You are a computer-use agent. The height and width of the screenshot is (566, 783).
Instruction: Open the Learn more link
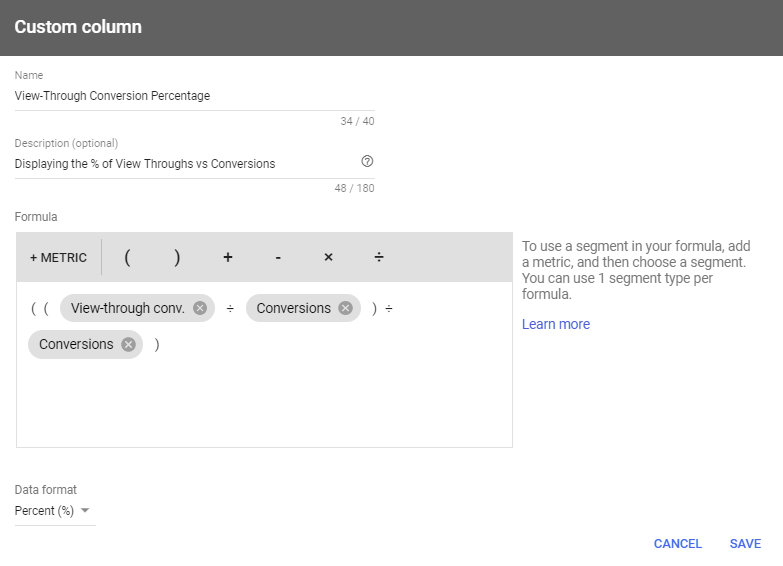(x=556, y=324)
